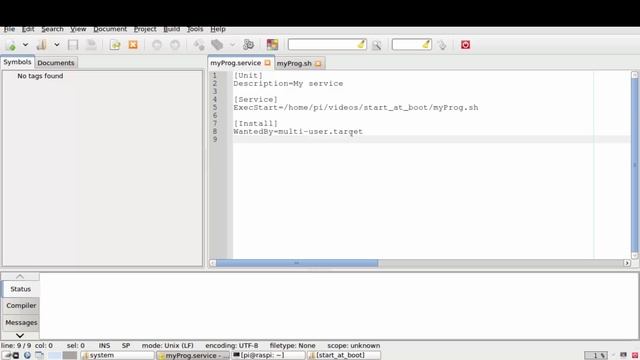Switch to the [start_at_boot] taskbar window
640x360 pixels.
pyautogui.click(x=344, y=355)
